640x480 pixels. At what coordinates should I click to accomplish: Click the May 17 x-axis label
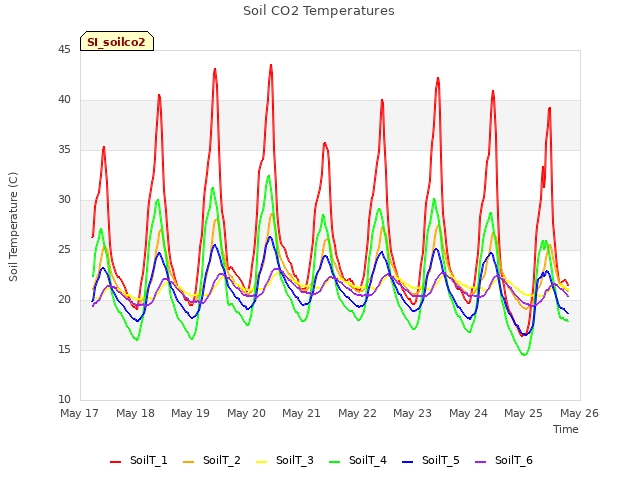[79, 413]
